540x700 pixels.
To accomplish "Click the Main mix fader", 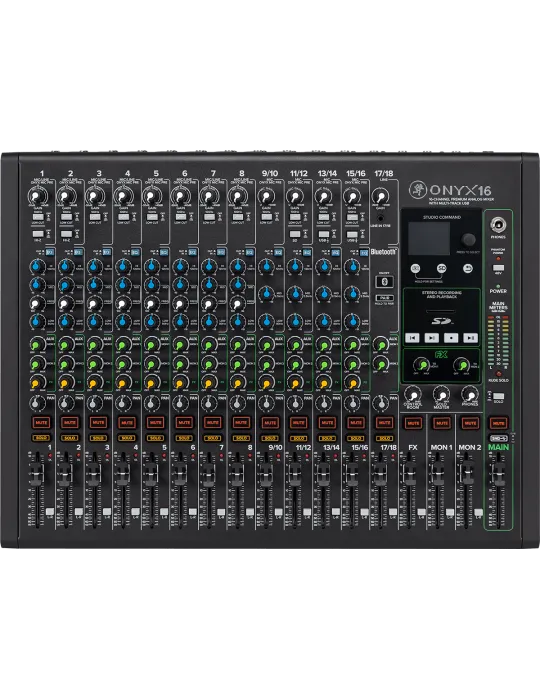I will [x=498, y=475].
